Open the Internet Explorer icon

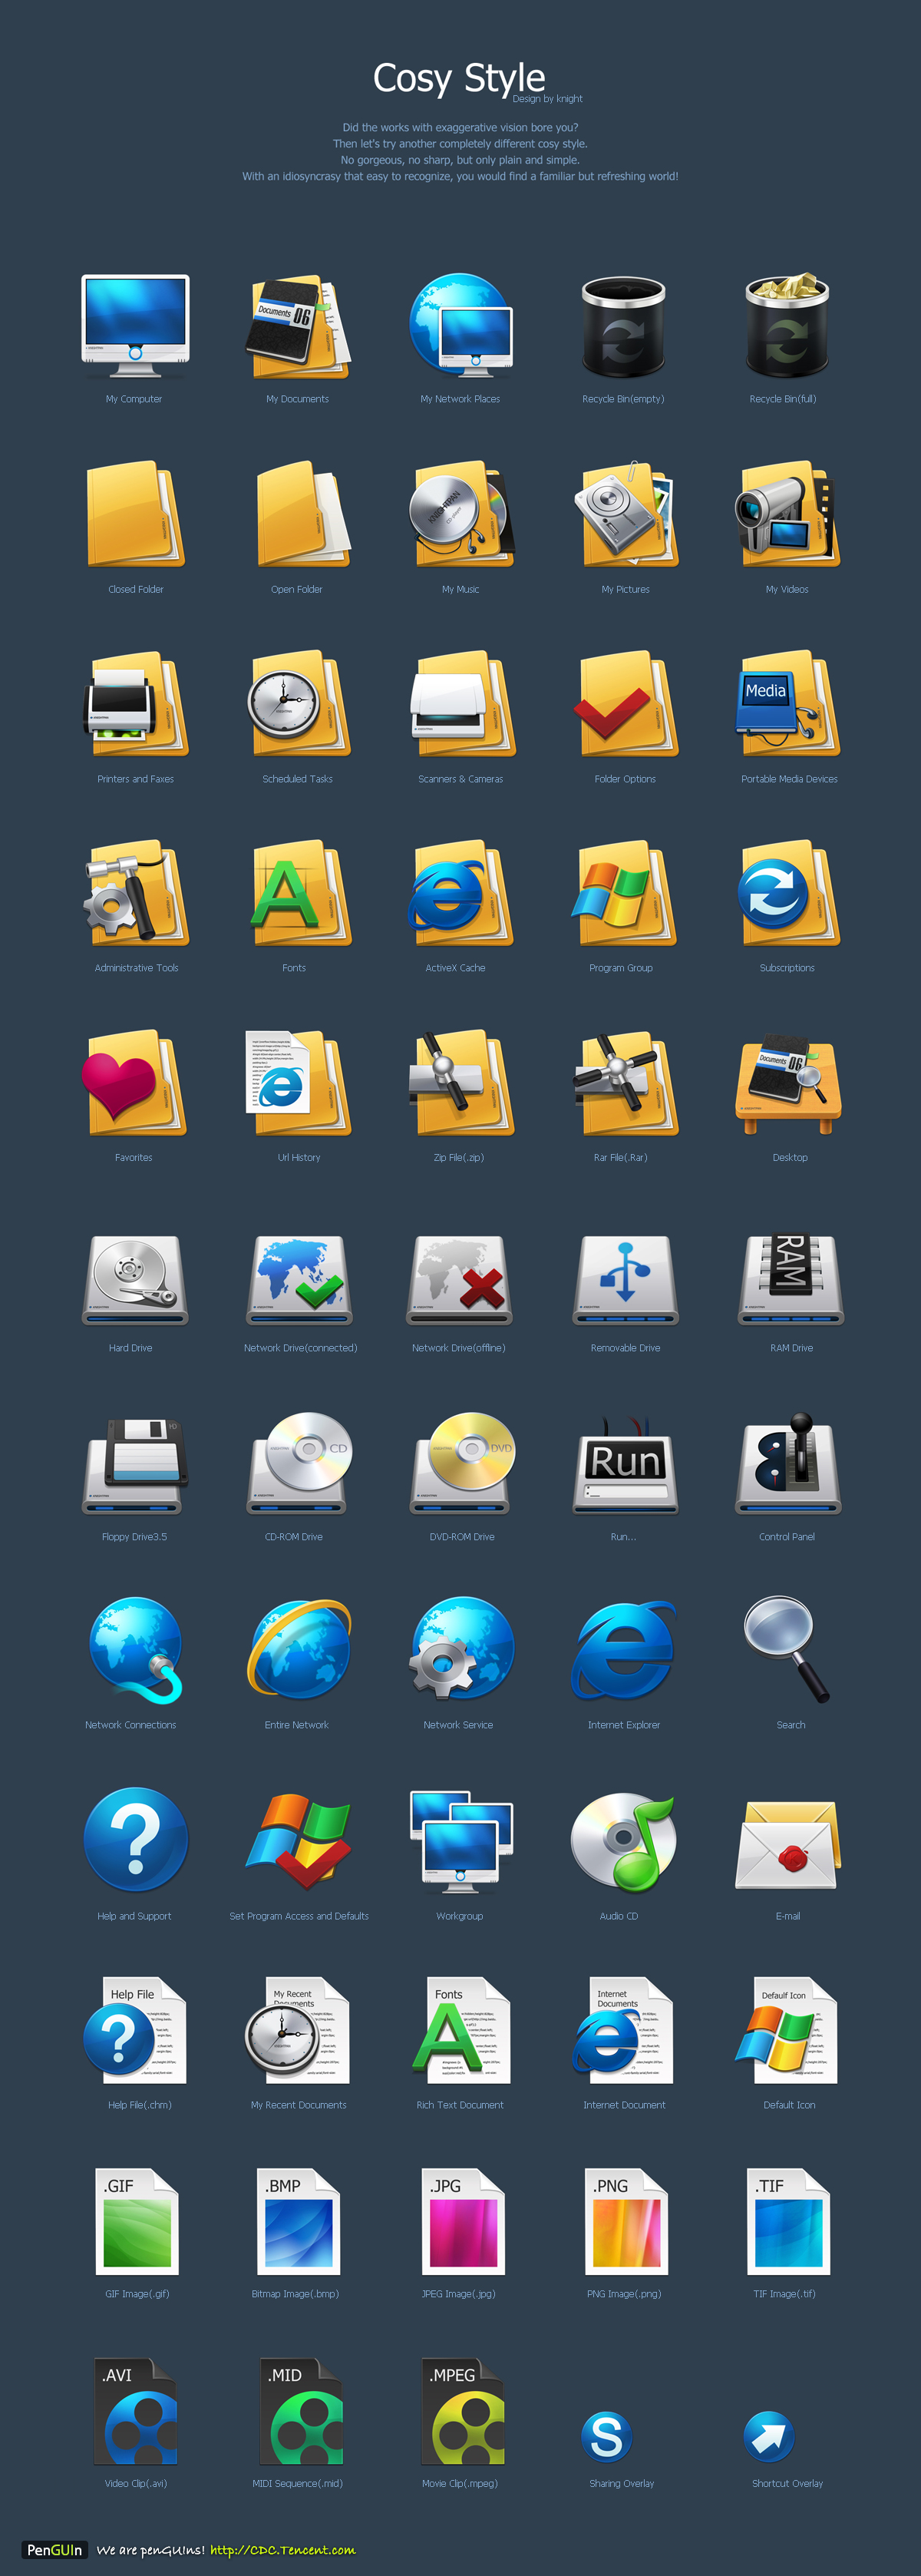pyautogui.click(x=624, y=1650)
